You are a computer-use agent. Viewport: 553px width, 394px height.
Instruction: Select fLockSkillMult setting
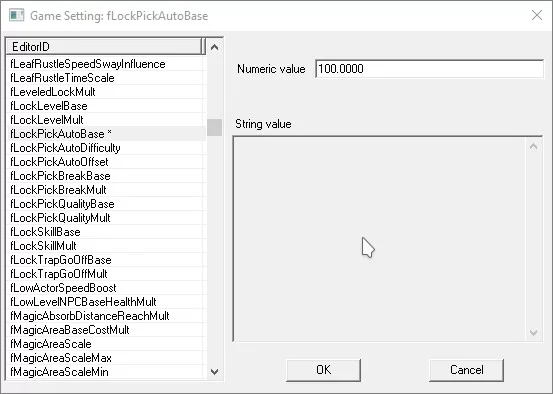coord(106,246)
